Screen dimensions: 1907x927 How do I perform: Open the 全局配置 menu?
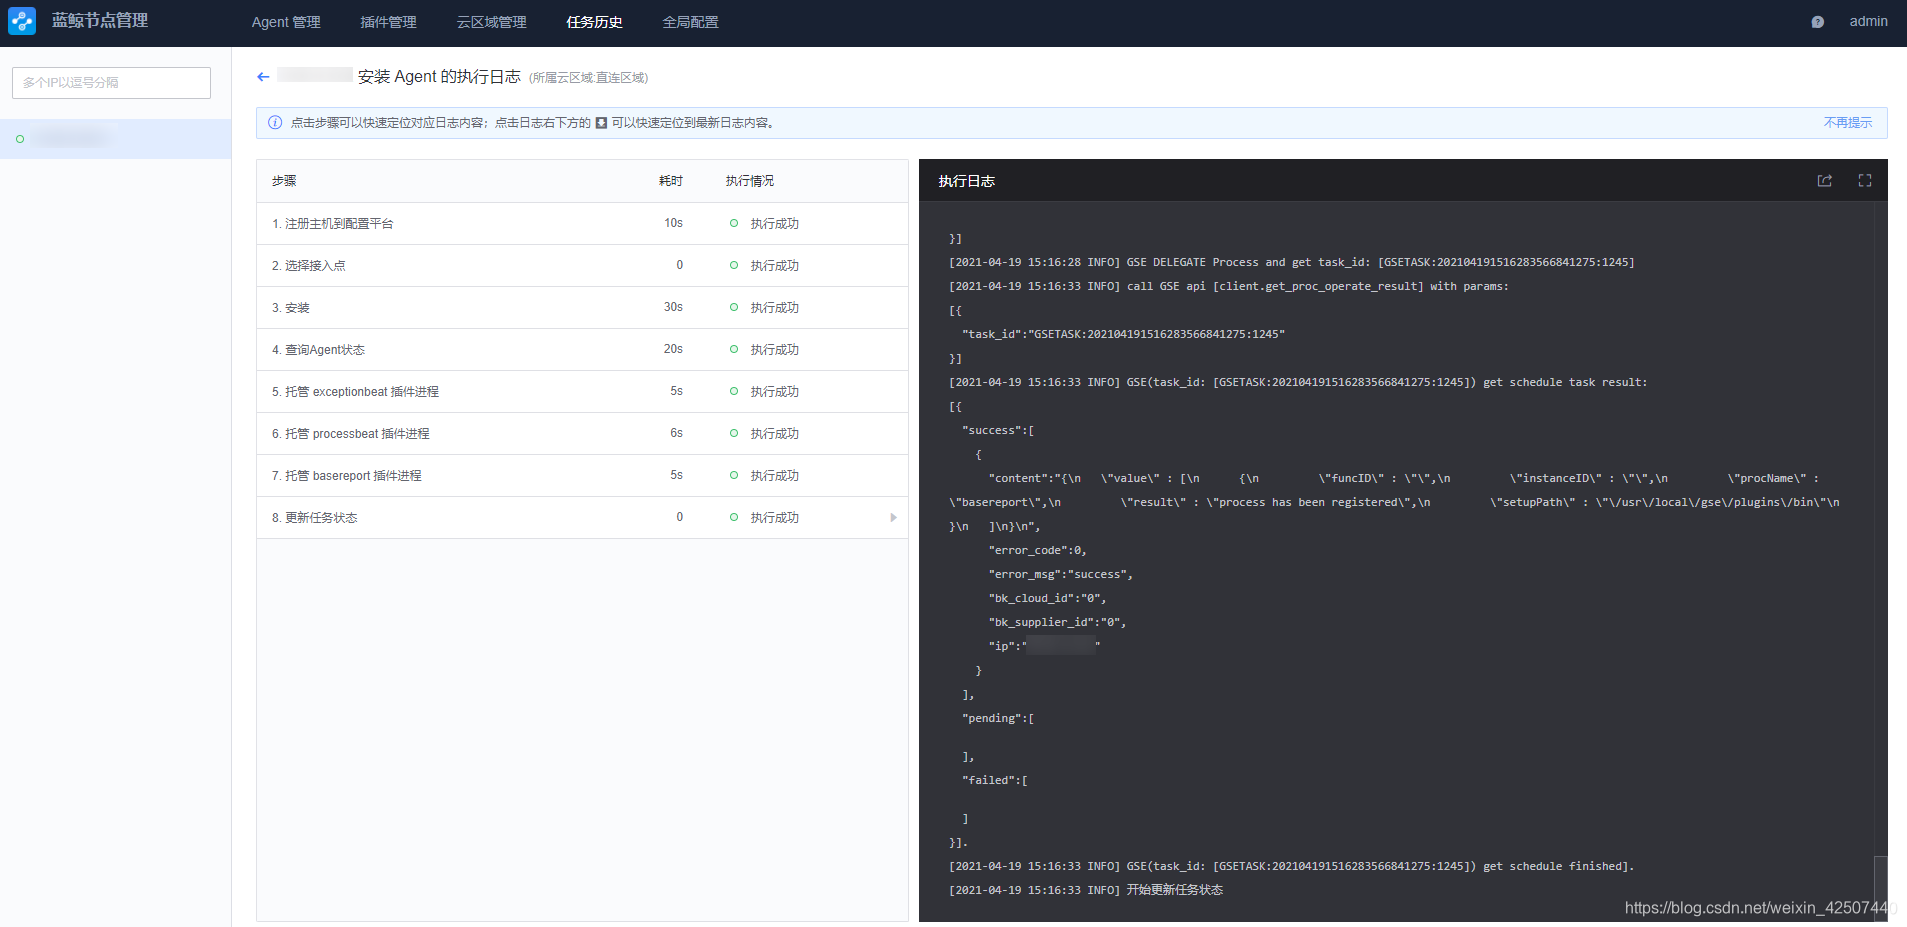coord(690,22)
